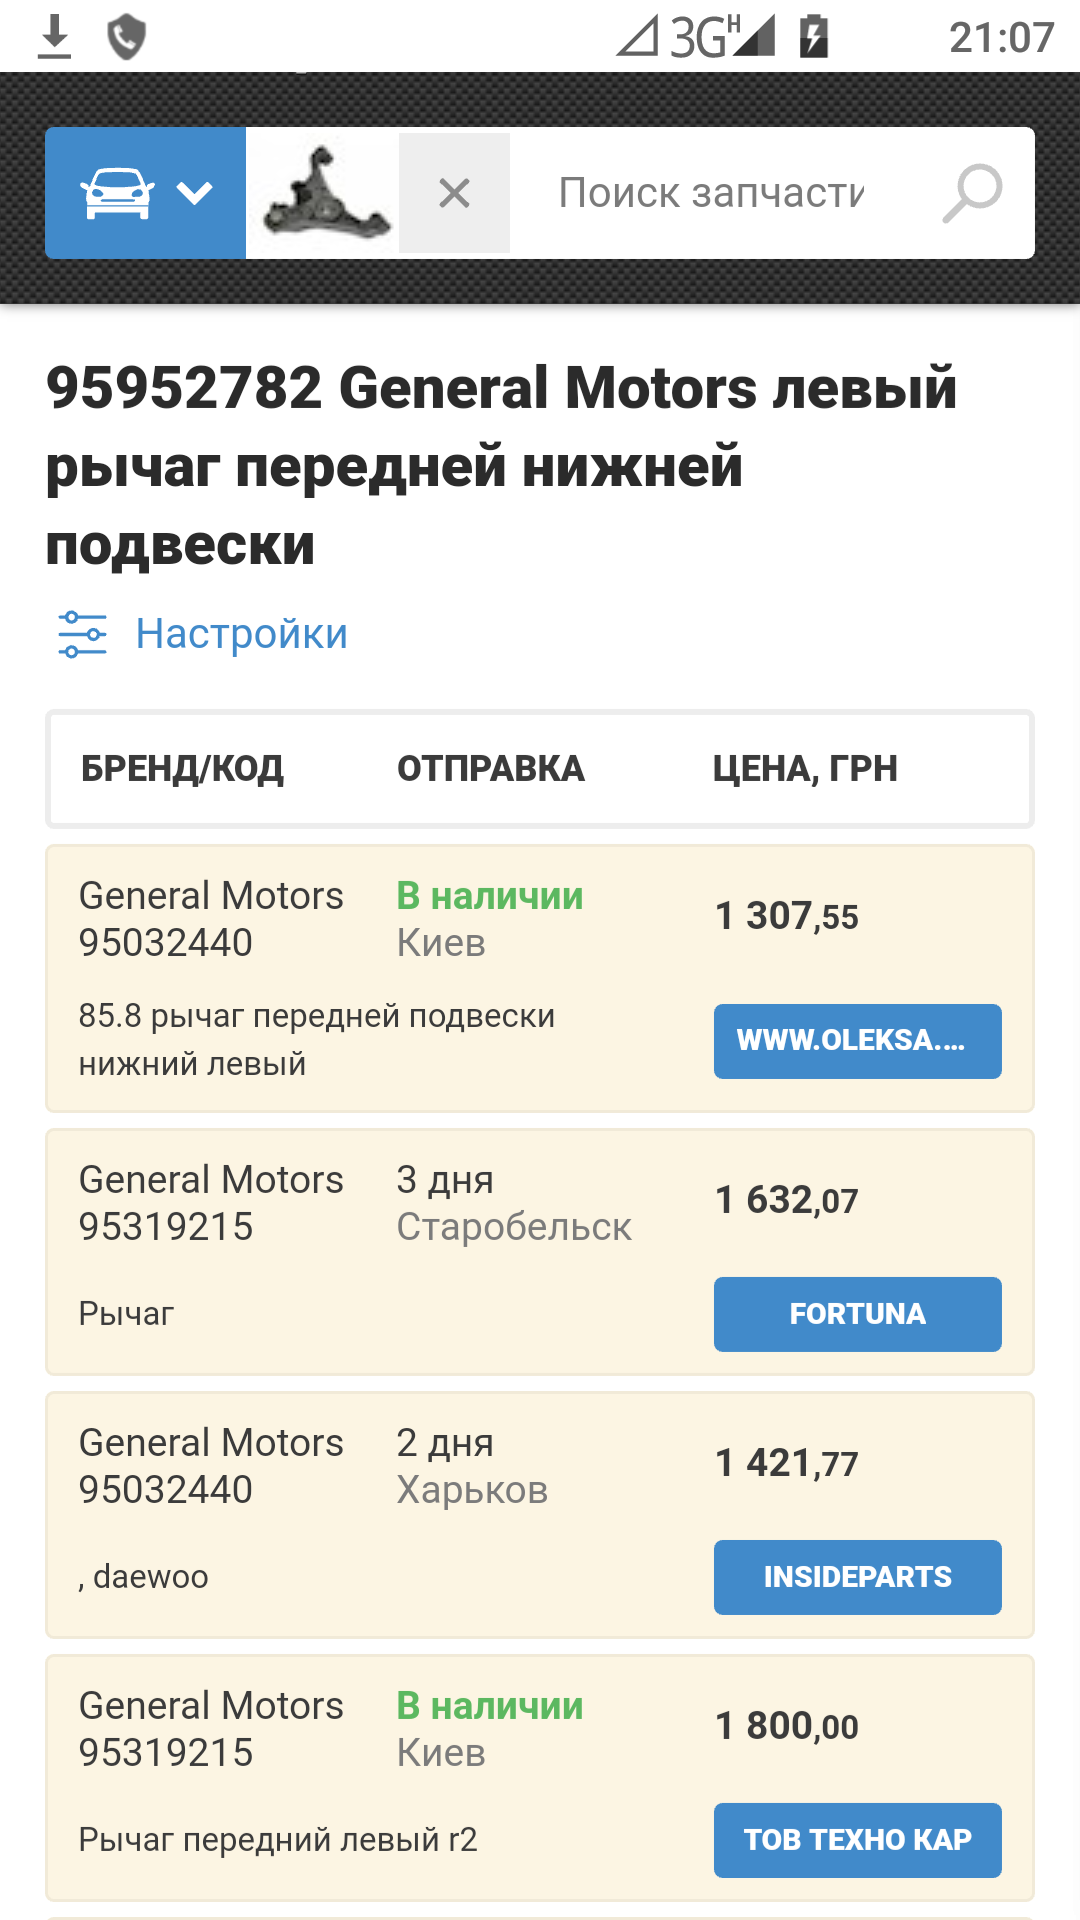This screenshot has width=1080, height=1920.
Task: Expand the vehicle selector chevron
Action: coord(196,193)
